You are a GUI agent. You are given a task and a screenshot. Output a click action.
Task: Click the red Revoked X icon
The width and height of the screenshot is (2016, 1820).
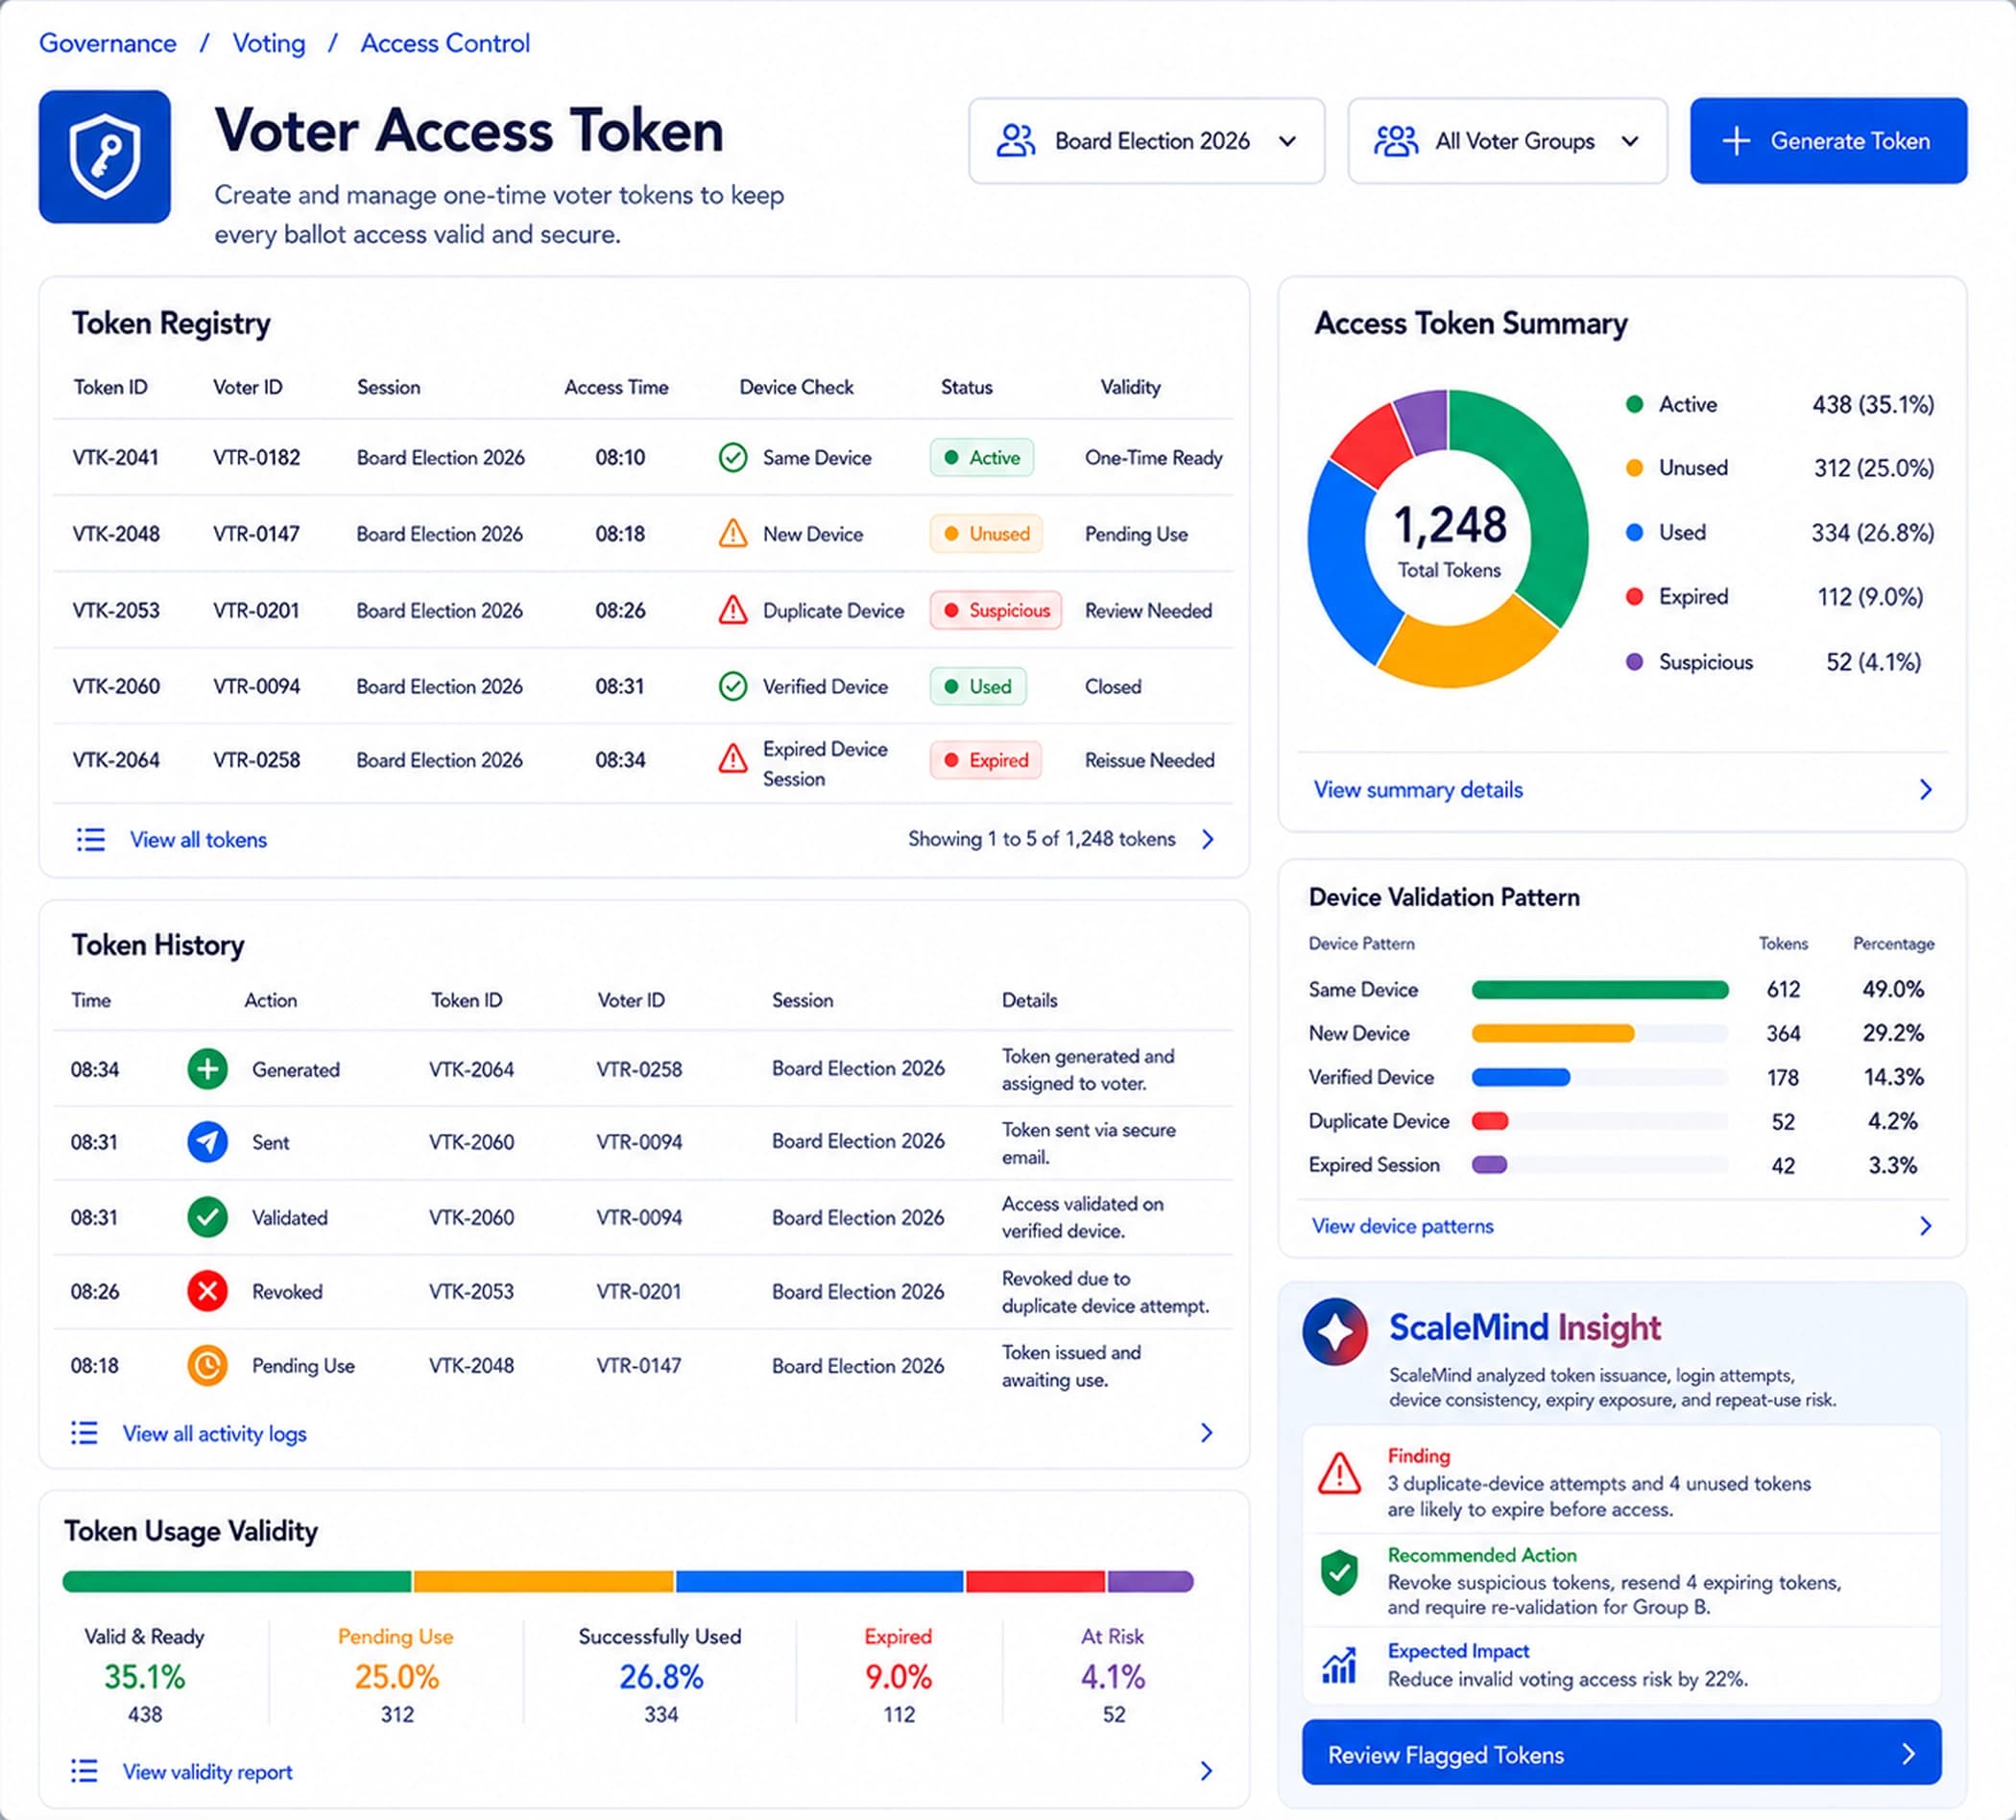207,1291
